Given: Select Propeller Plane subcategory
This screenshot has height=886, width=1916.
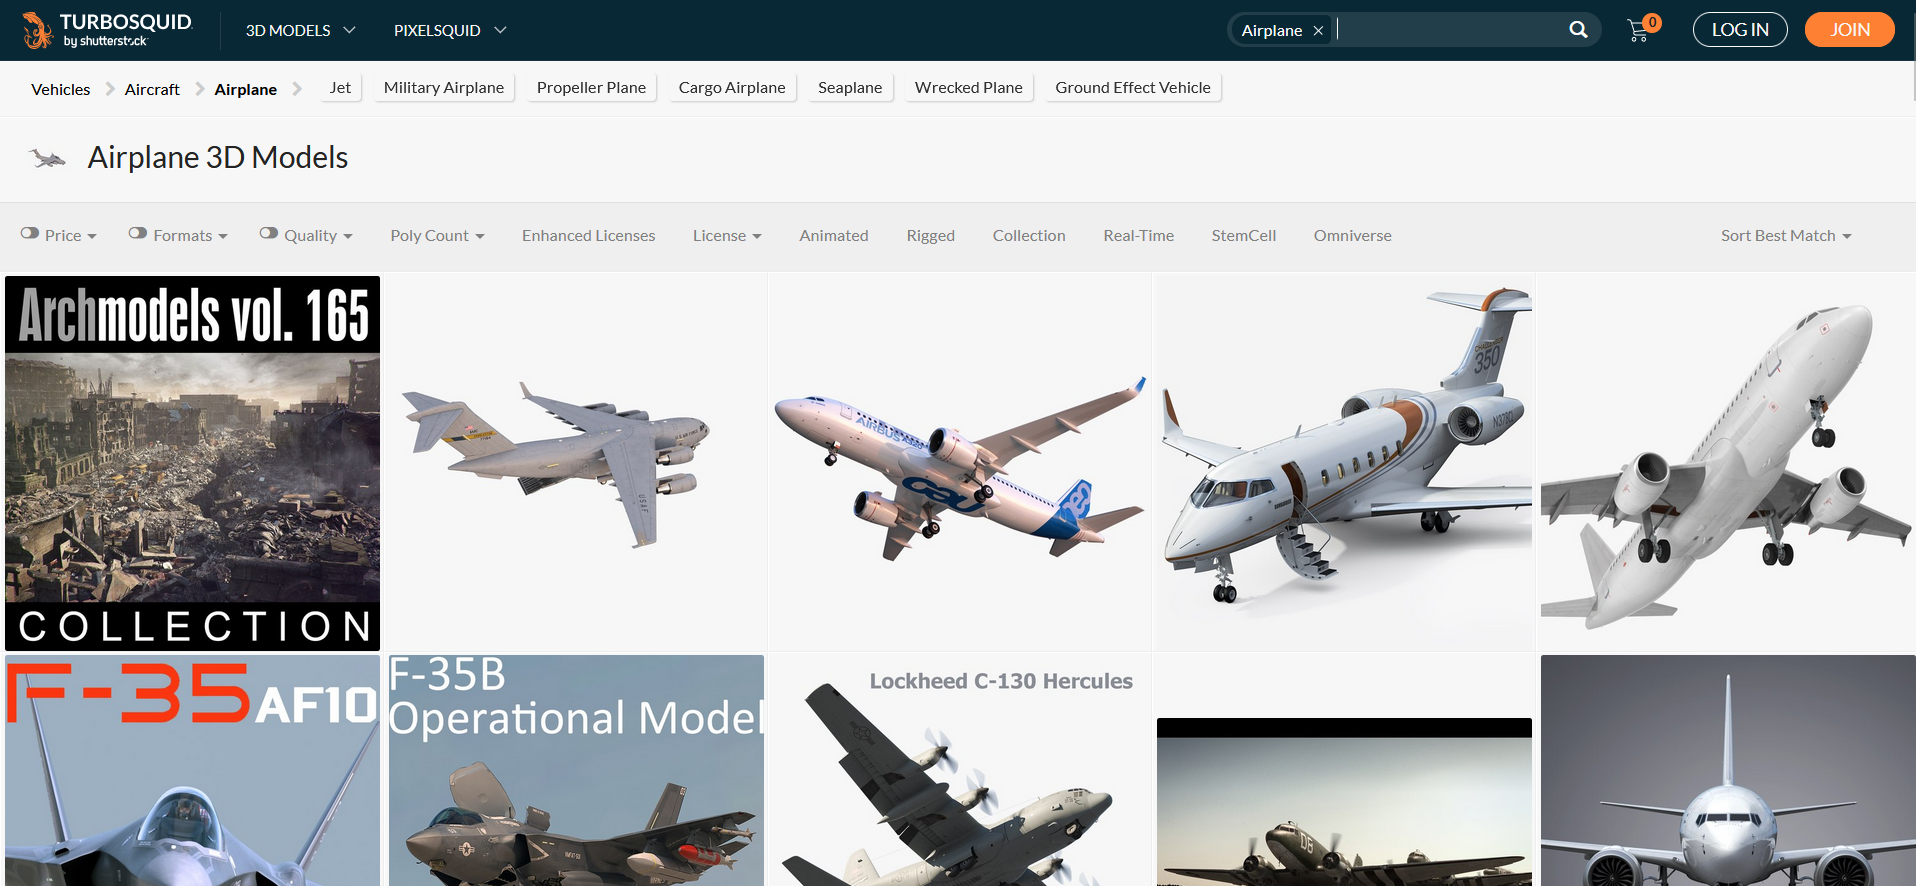Looking at the screenshot, I should click(x=591, y=88).
